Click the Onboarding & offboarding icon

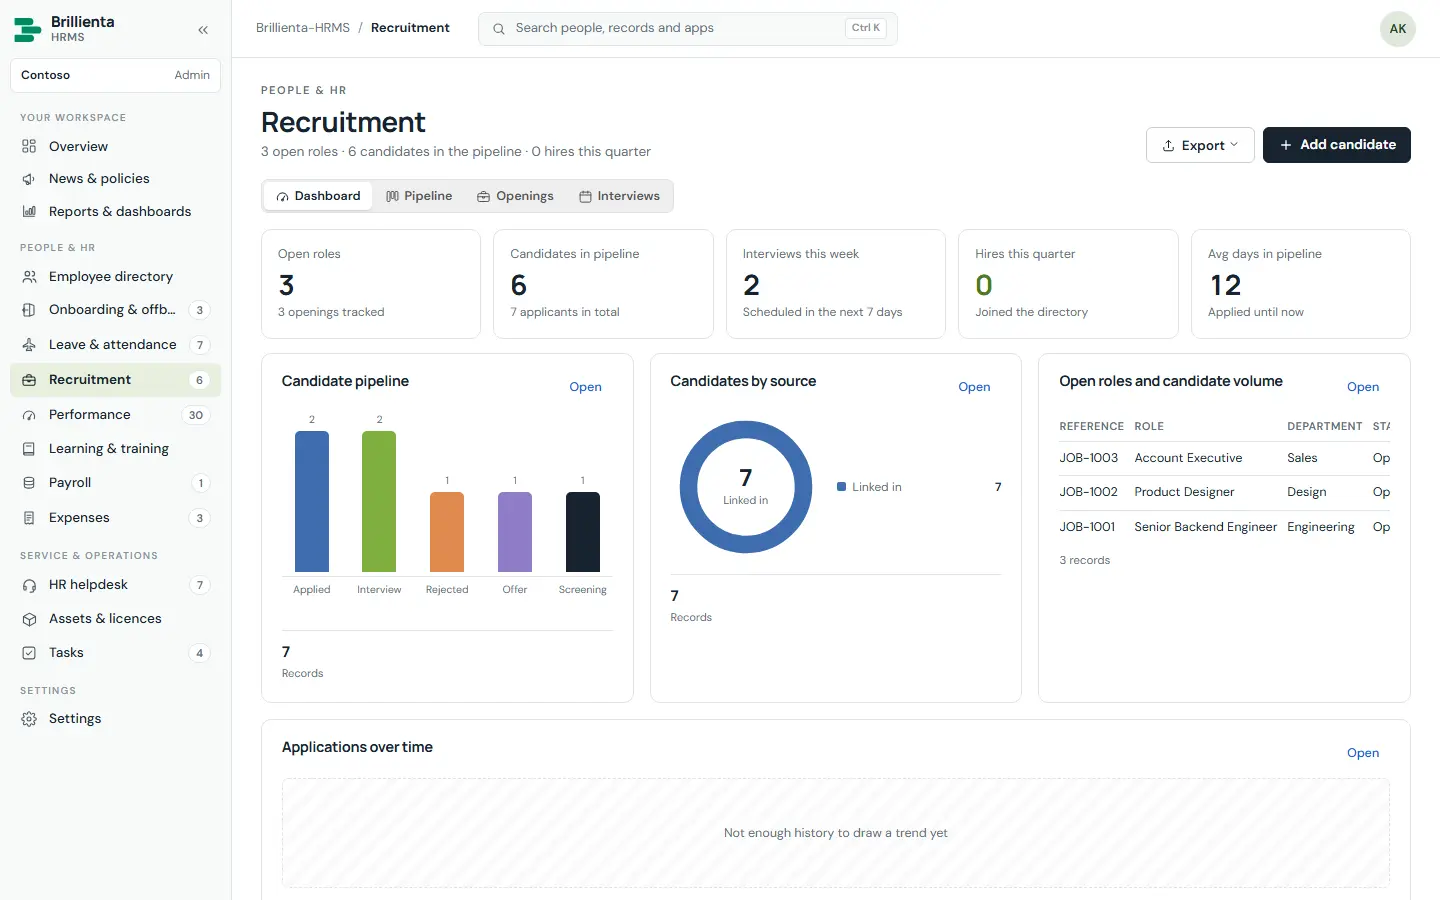29,310
